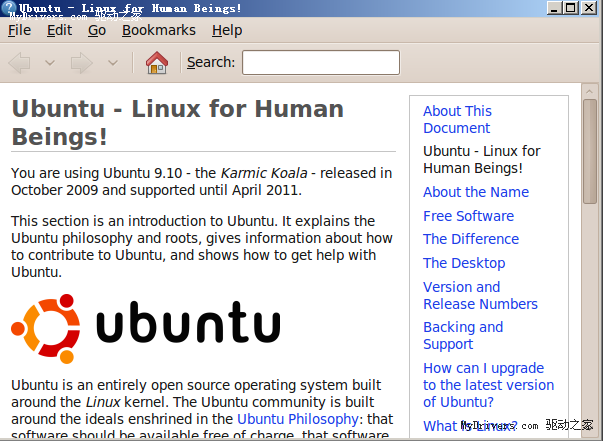603x441 pixels.
Task: Close the help window
Action: tap(589, 8)
